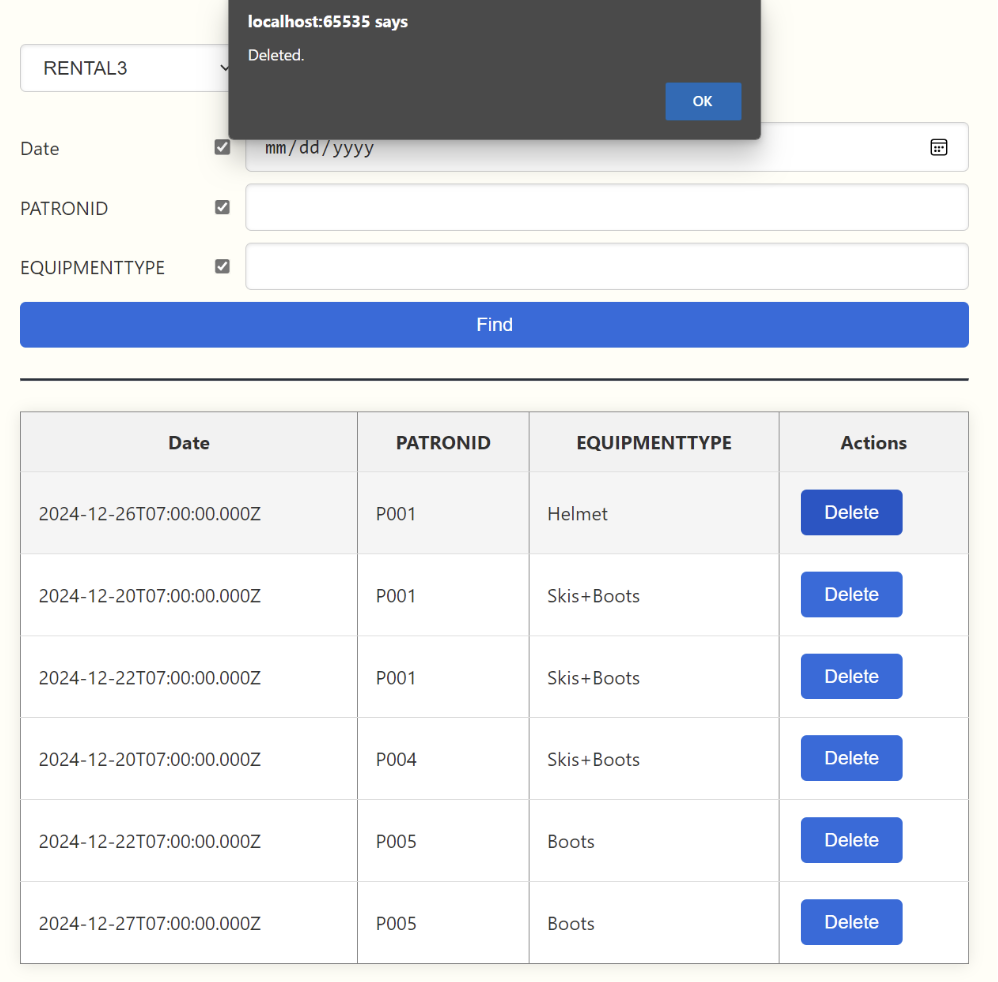This screenshot has height=982, width=998.
Task: Click the Date column header
Action: point(189,442)
